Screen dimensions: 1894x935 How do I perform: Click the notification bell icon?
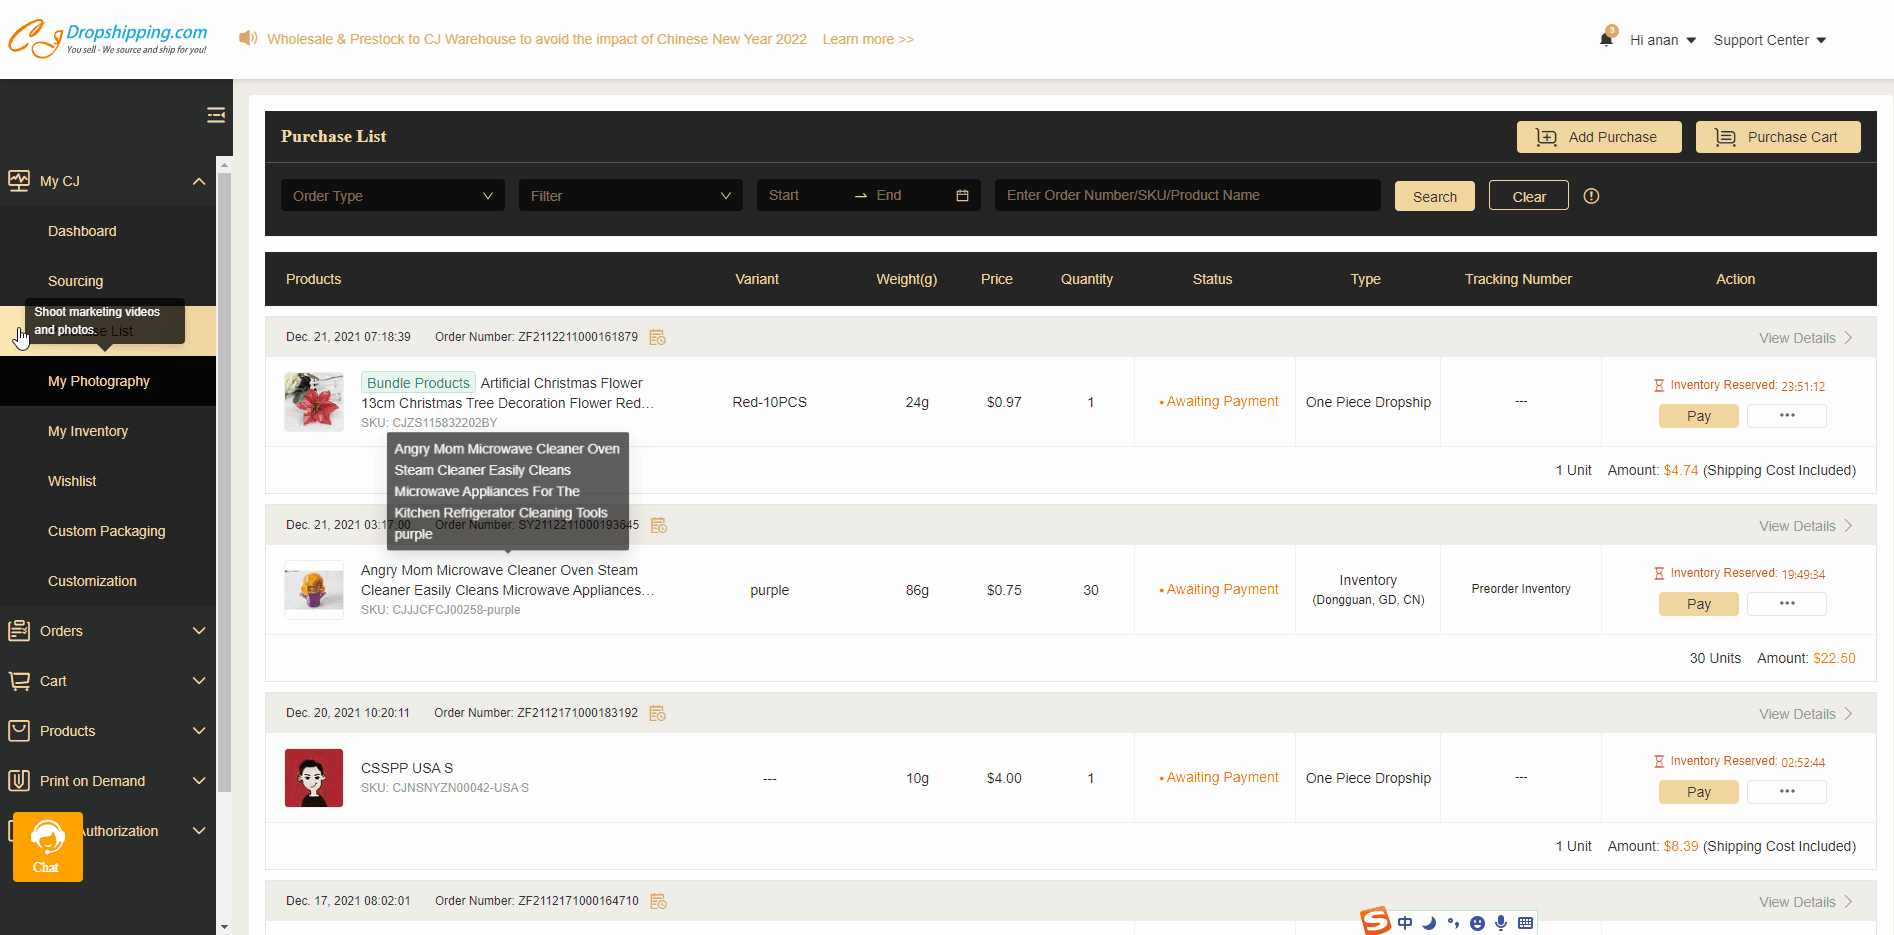(1606, 39)
